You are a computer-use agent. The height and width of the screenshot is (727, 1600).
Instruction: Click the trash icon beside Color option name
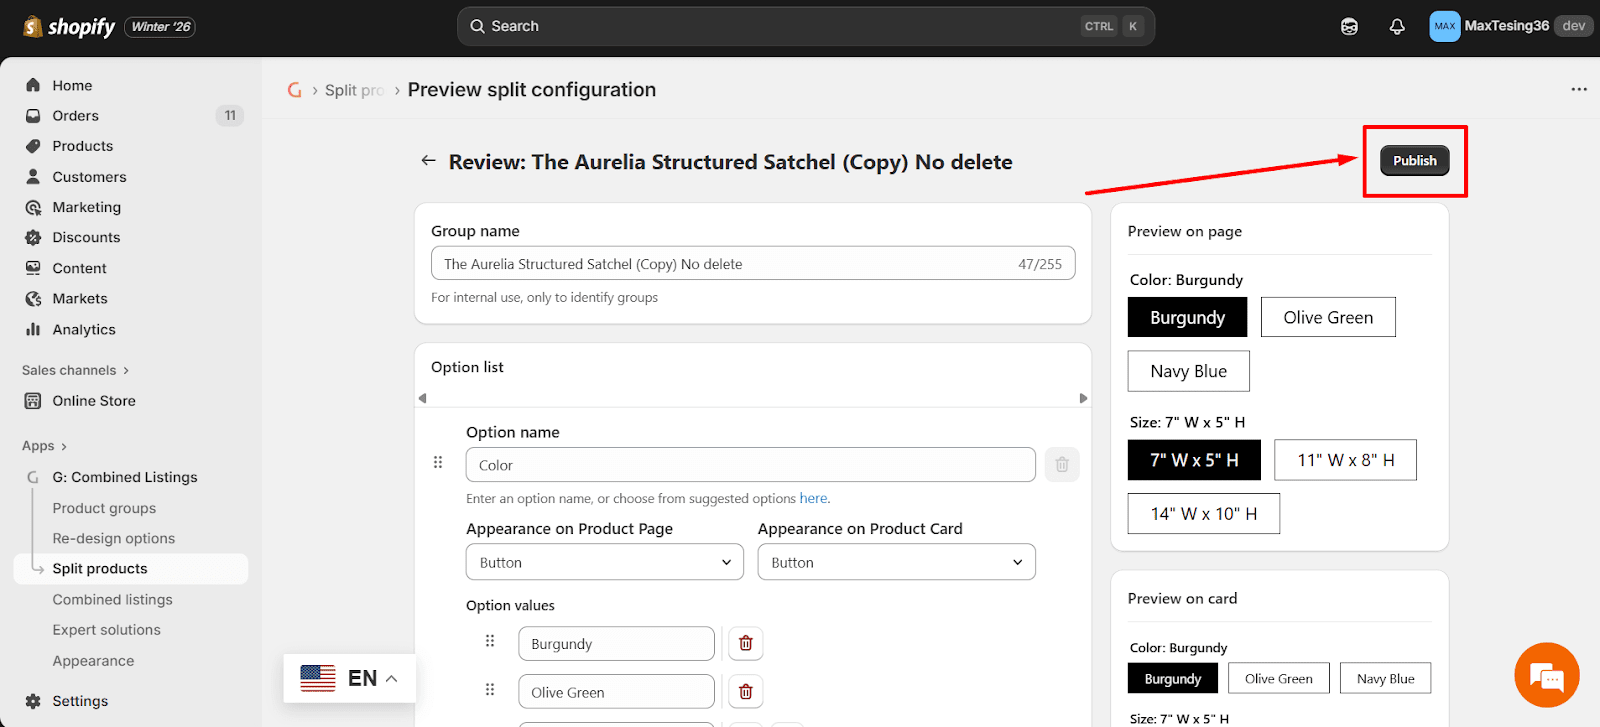pos(1062,464)
